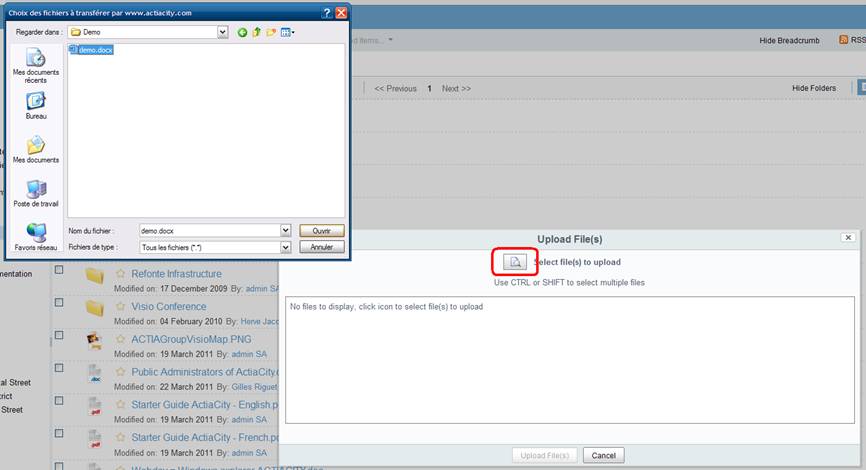Open the view menu icon dropdown

click(x=288, y=32)
